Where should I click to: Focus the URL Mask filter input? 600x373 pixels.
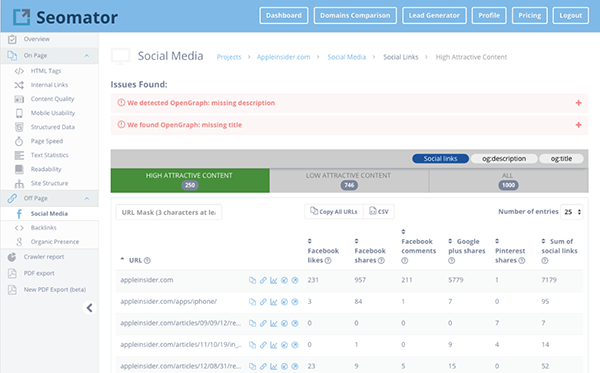coord(169,212)
